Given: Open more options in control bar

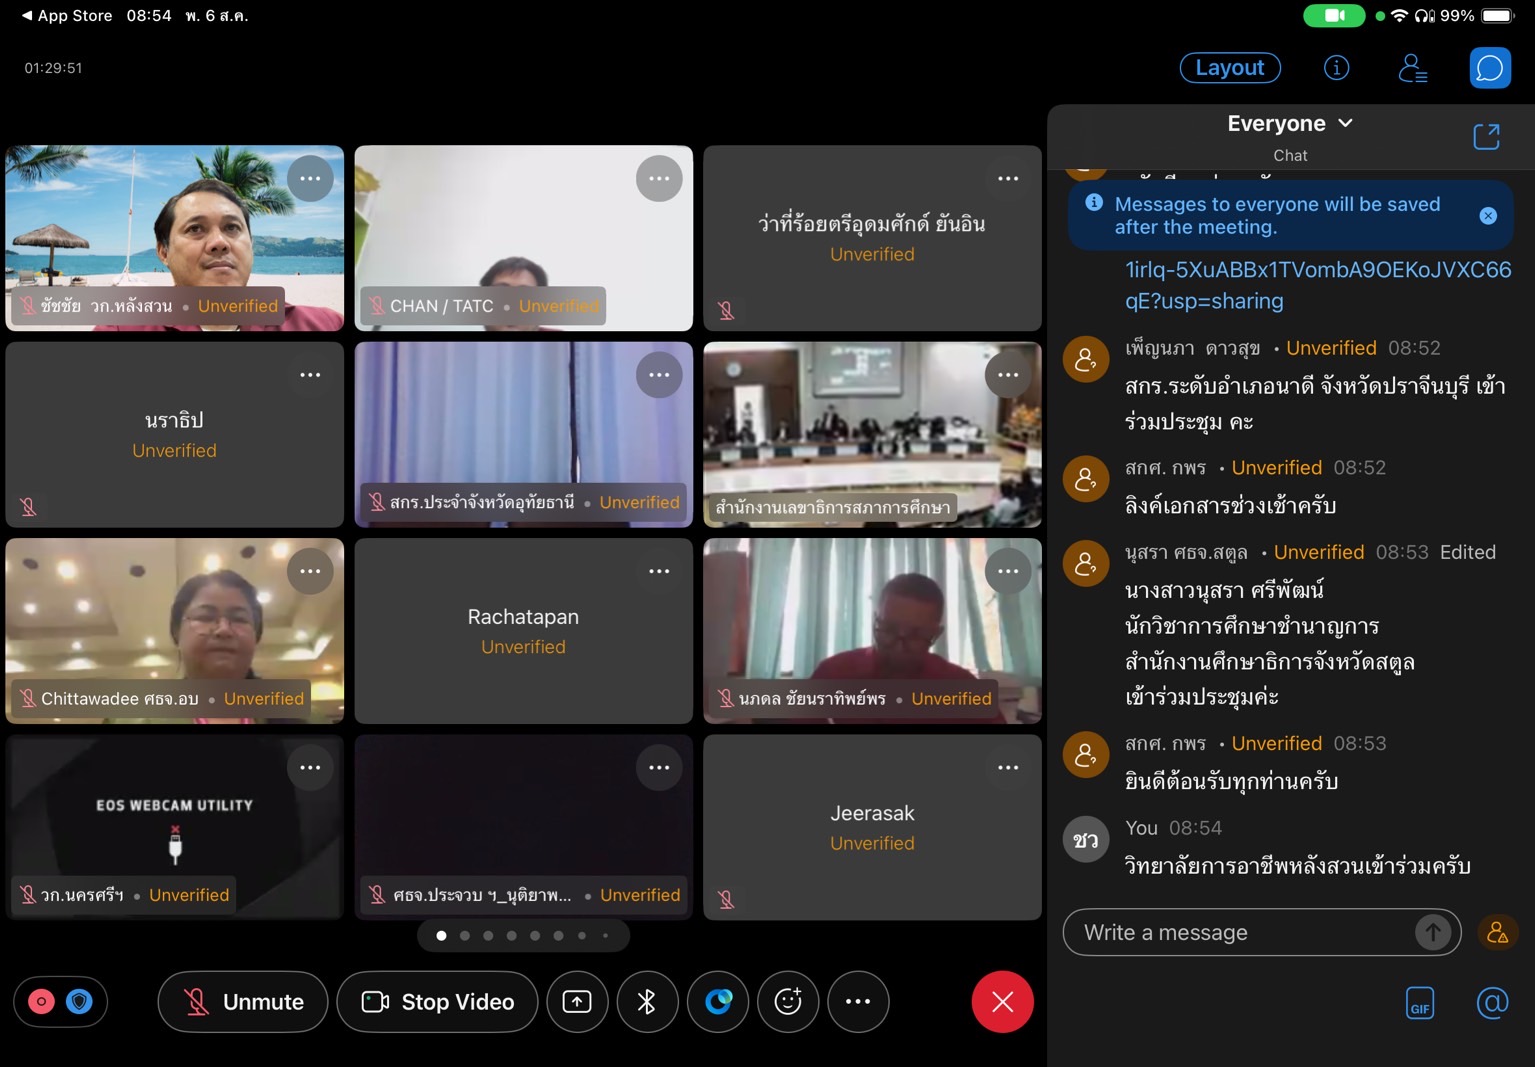Looking at the screenshot, I should (x=858, y=1002).
